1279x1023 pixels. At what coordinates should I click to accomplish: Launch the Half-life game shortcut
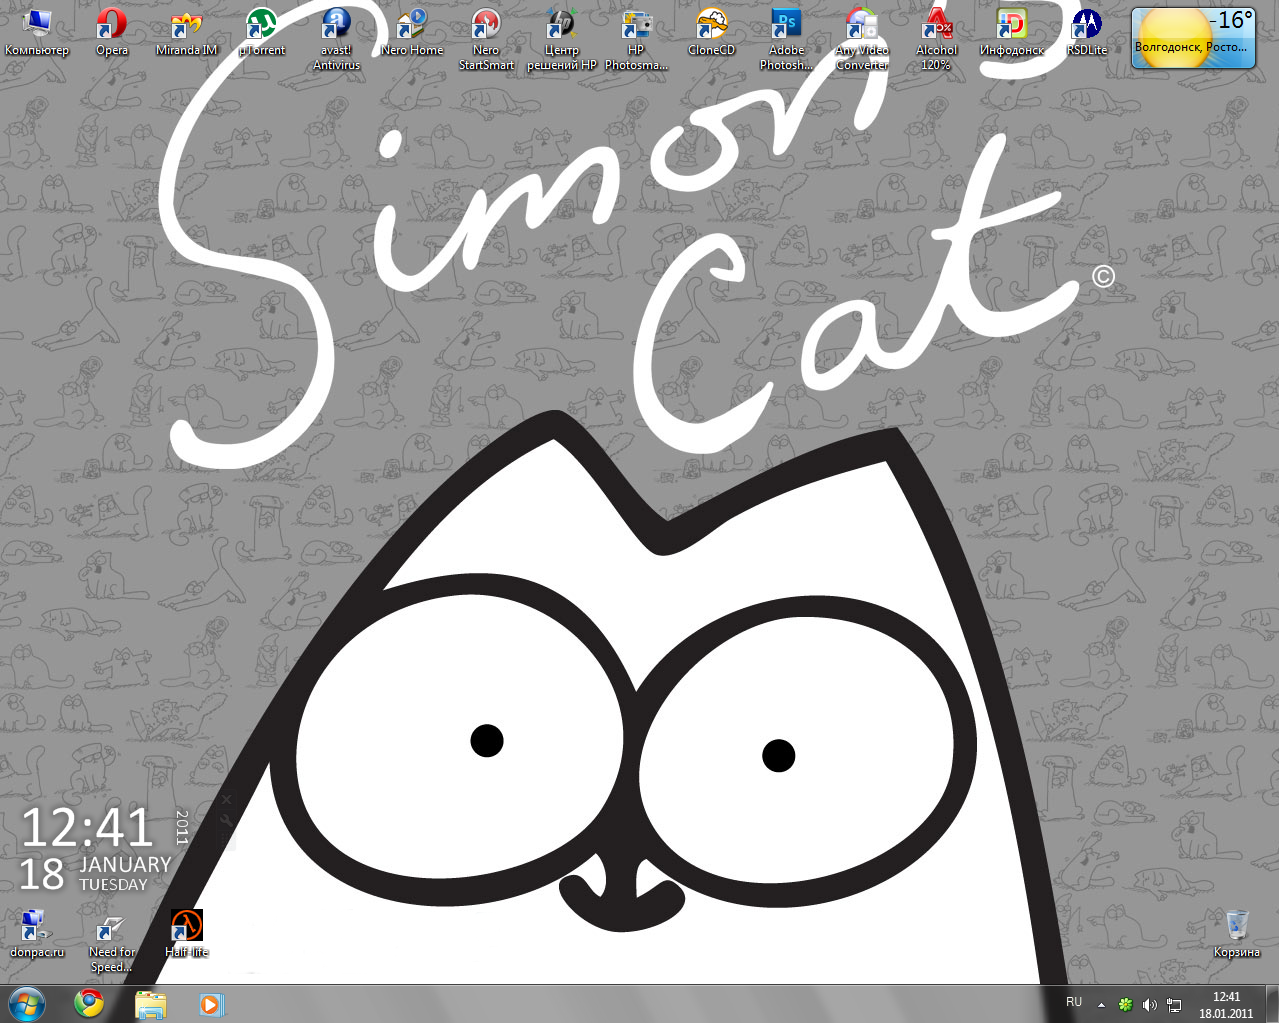coord(187,934)
